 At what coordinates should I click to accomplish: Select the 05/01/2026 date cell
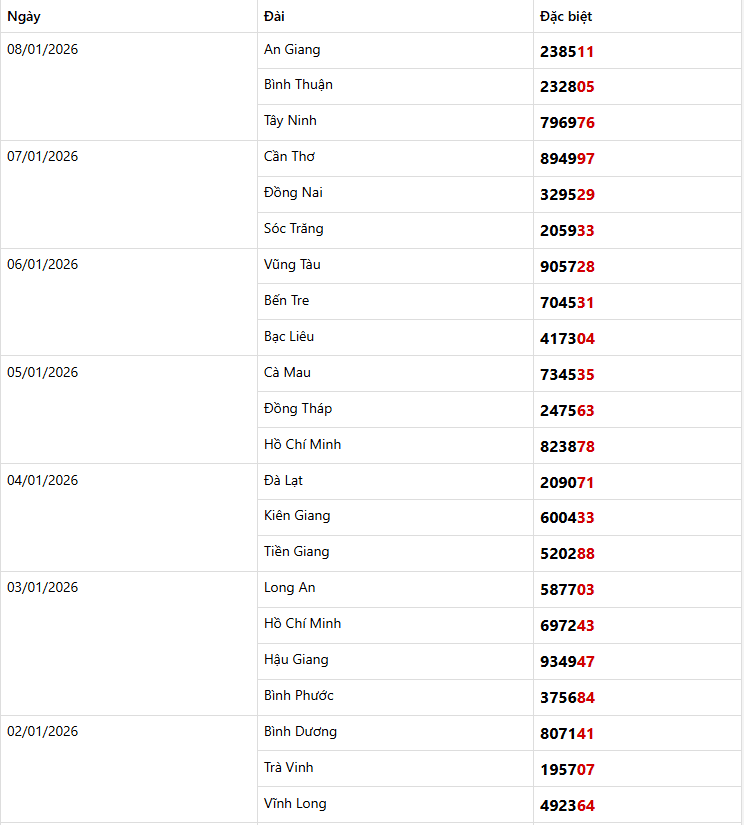[42, 373]
